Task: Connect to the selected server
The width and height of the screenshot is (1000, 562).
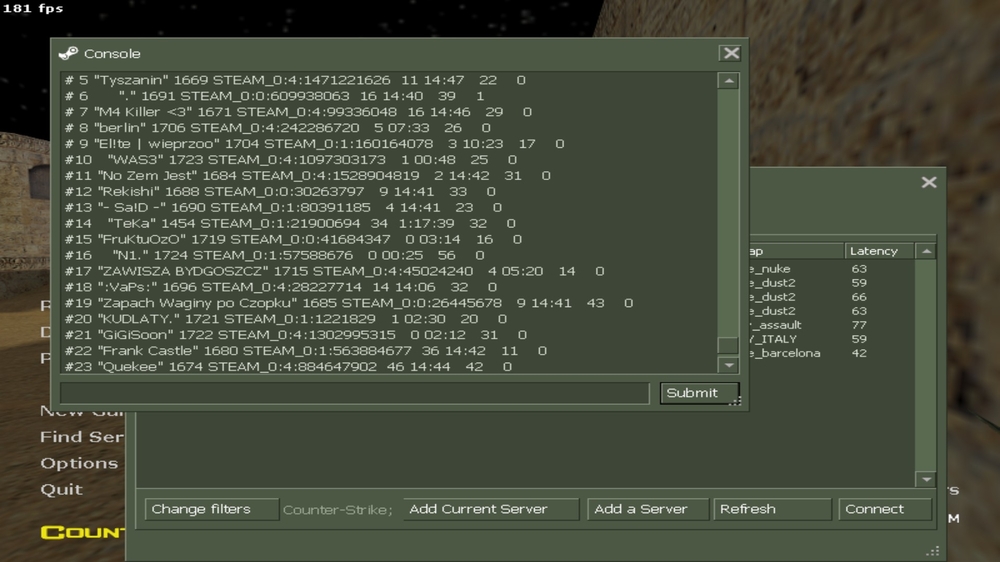Action: 885,509
